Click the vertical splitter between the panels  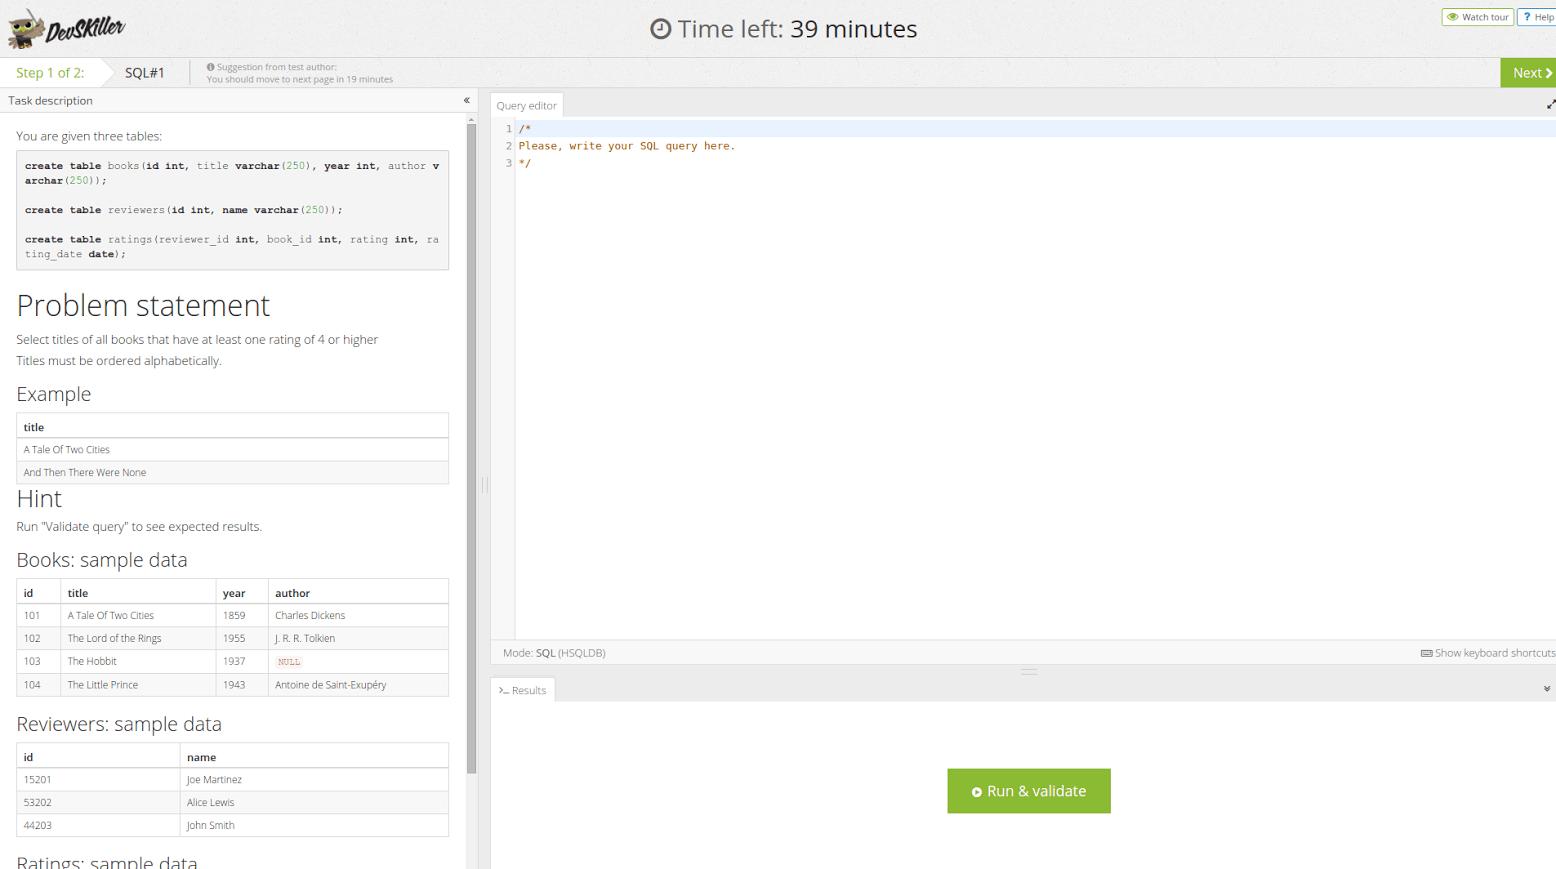485,485
